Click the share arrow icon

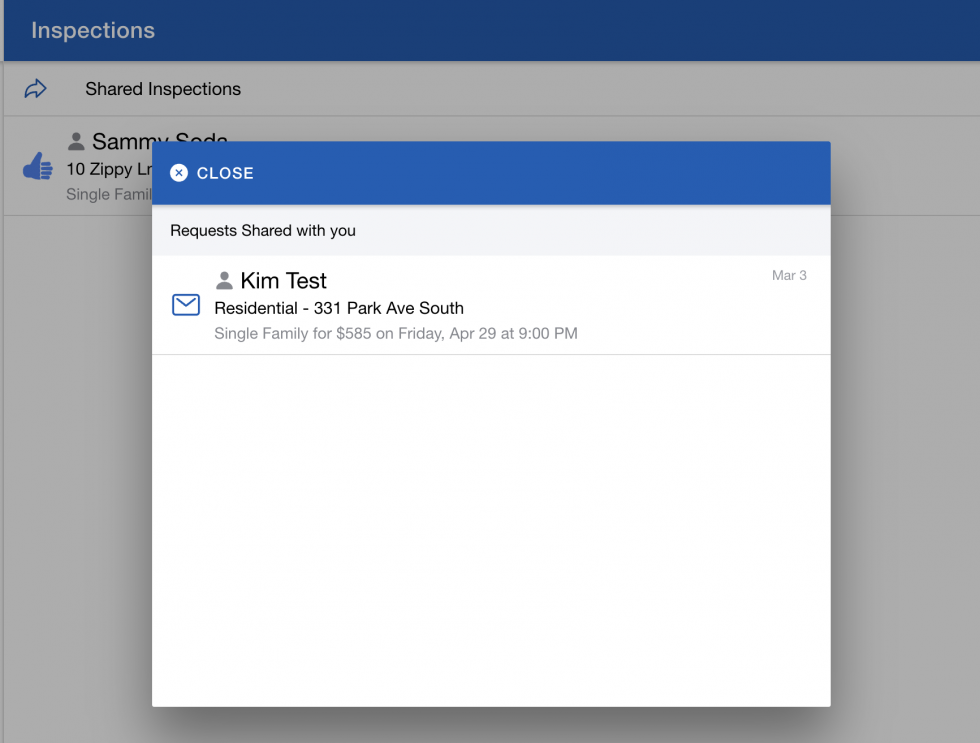36,89
